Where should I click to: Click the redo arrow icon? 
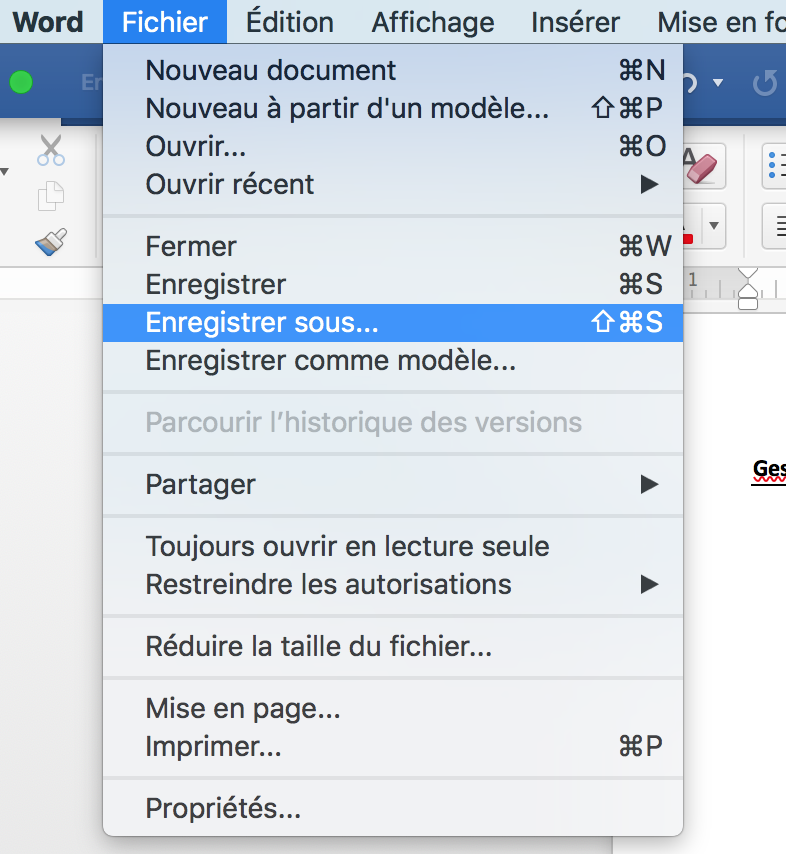765,83
